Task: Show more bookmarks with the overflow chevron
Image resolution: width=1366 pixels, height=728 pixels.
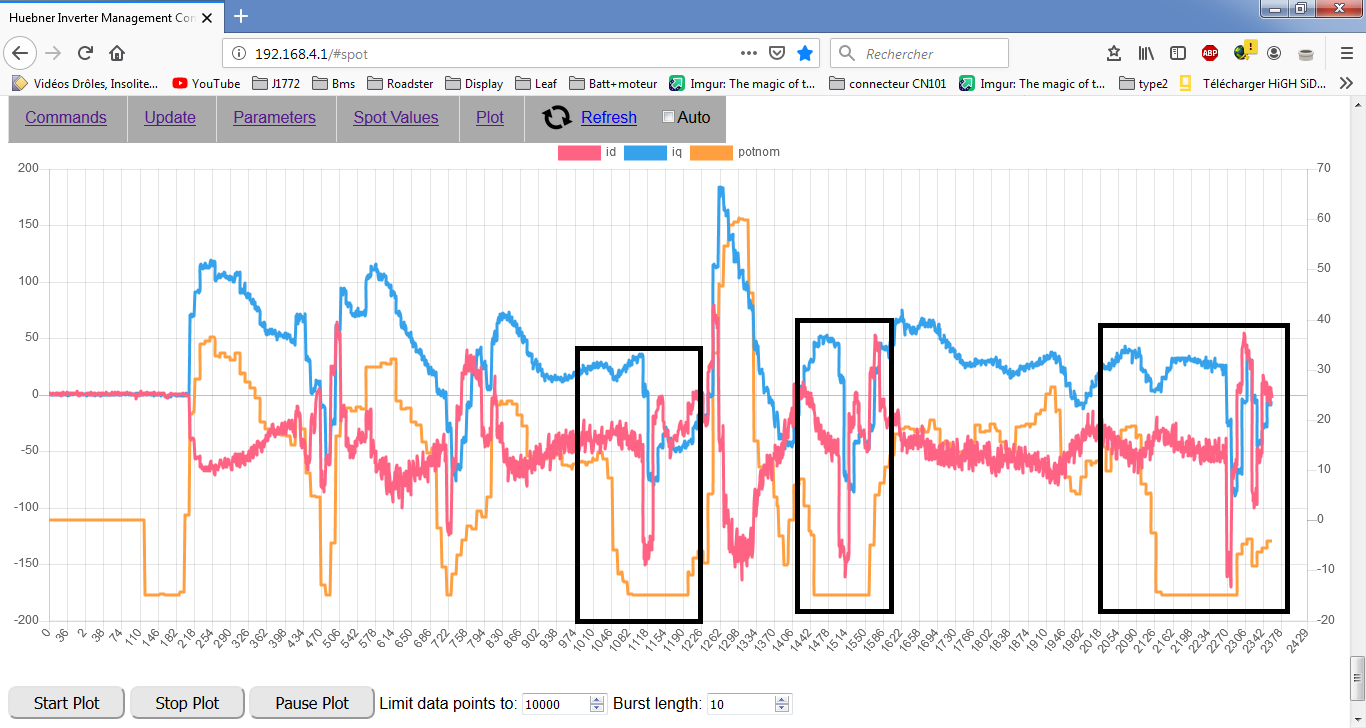Action: click(x=1345, y=84)
